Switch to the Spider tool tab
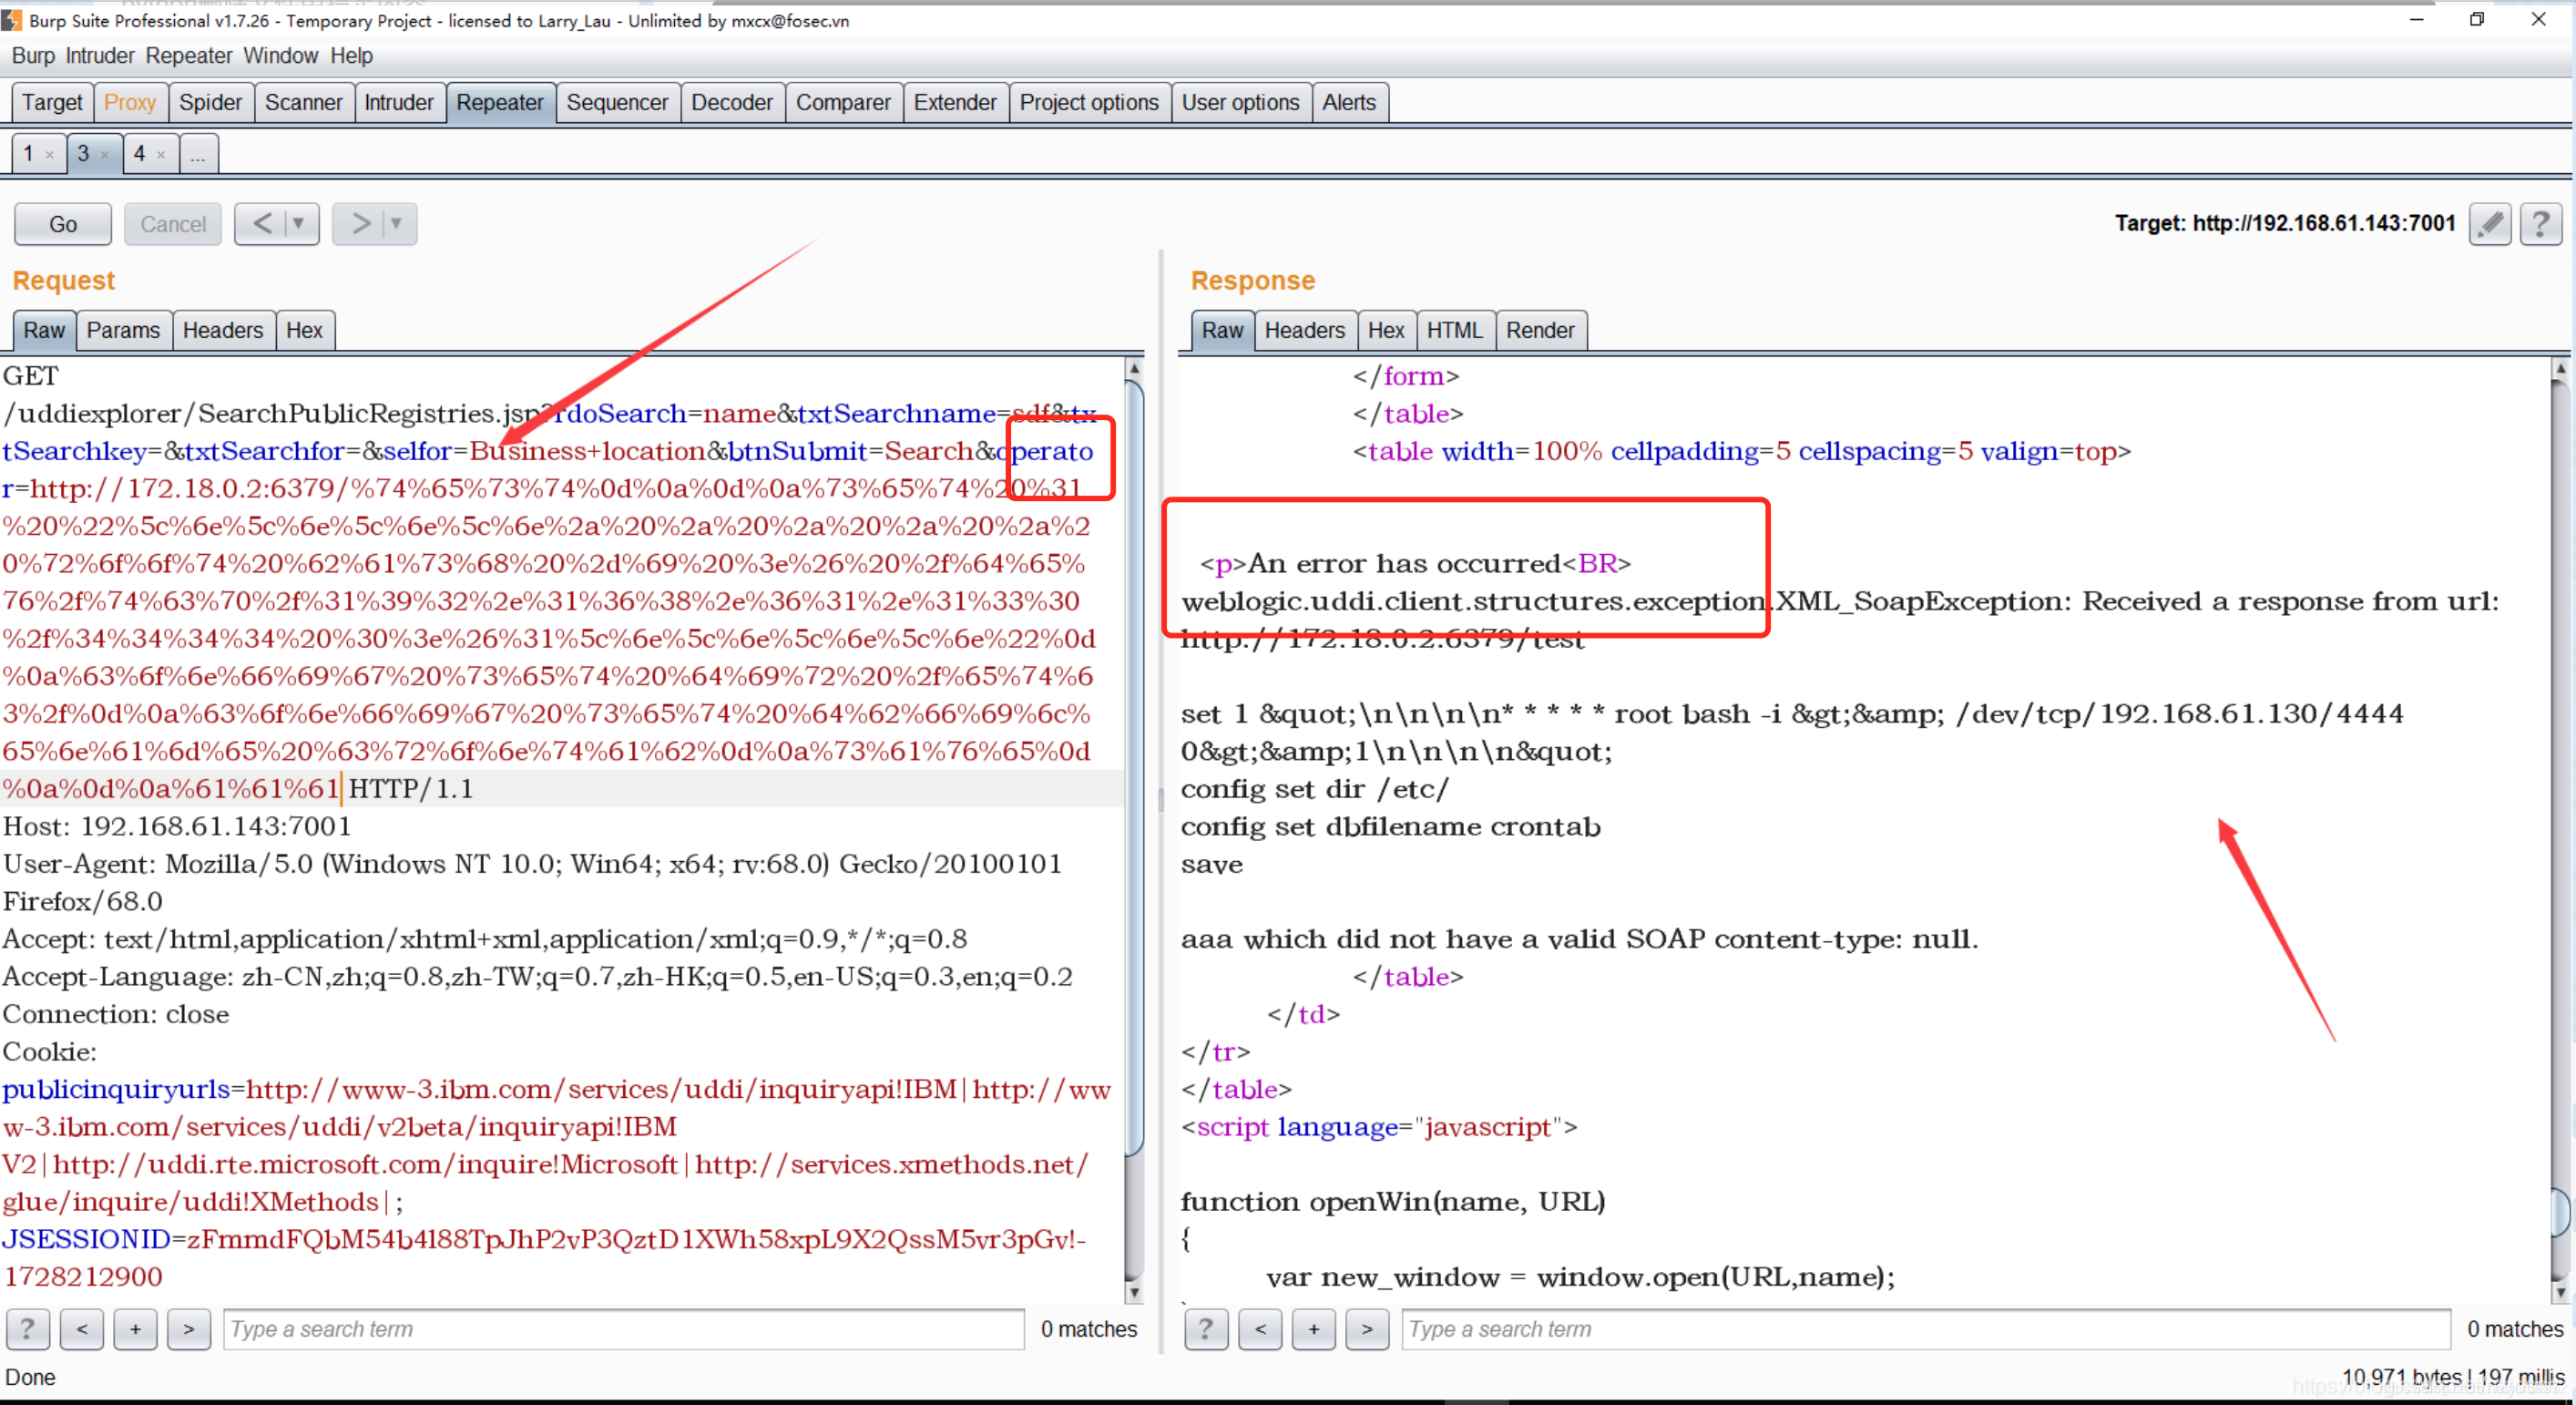The height and width of the screenshot is (1405, 2576). pos(210,102)
